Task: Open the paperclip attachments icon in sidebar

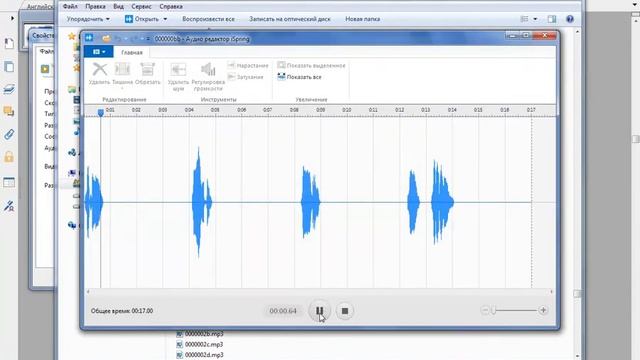Action: 9,134
